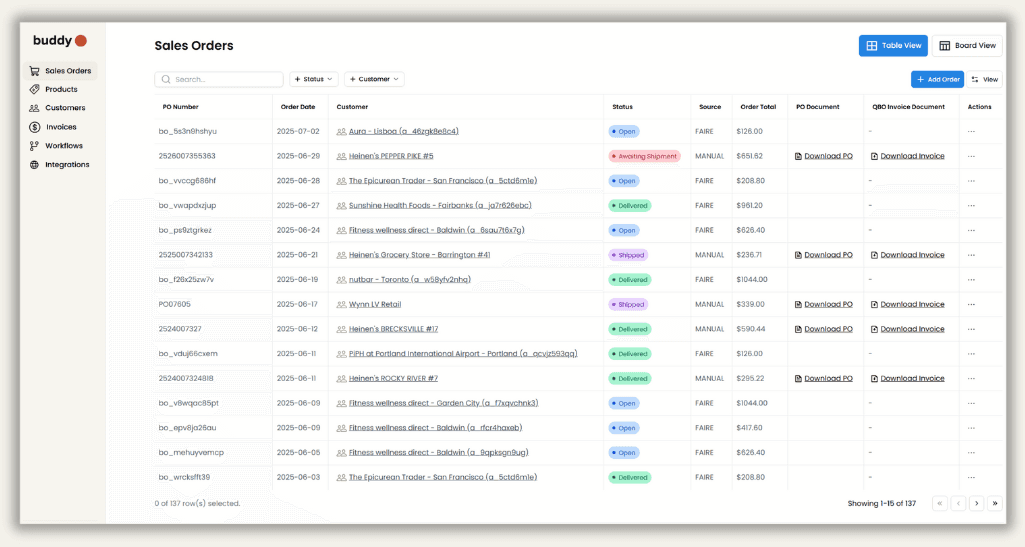This screenshot has width=1025, height=547.
Task: Click the PO Number column header
Action: [180, 107]
